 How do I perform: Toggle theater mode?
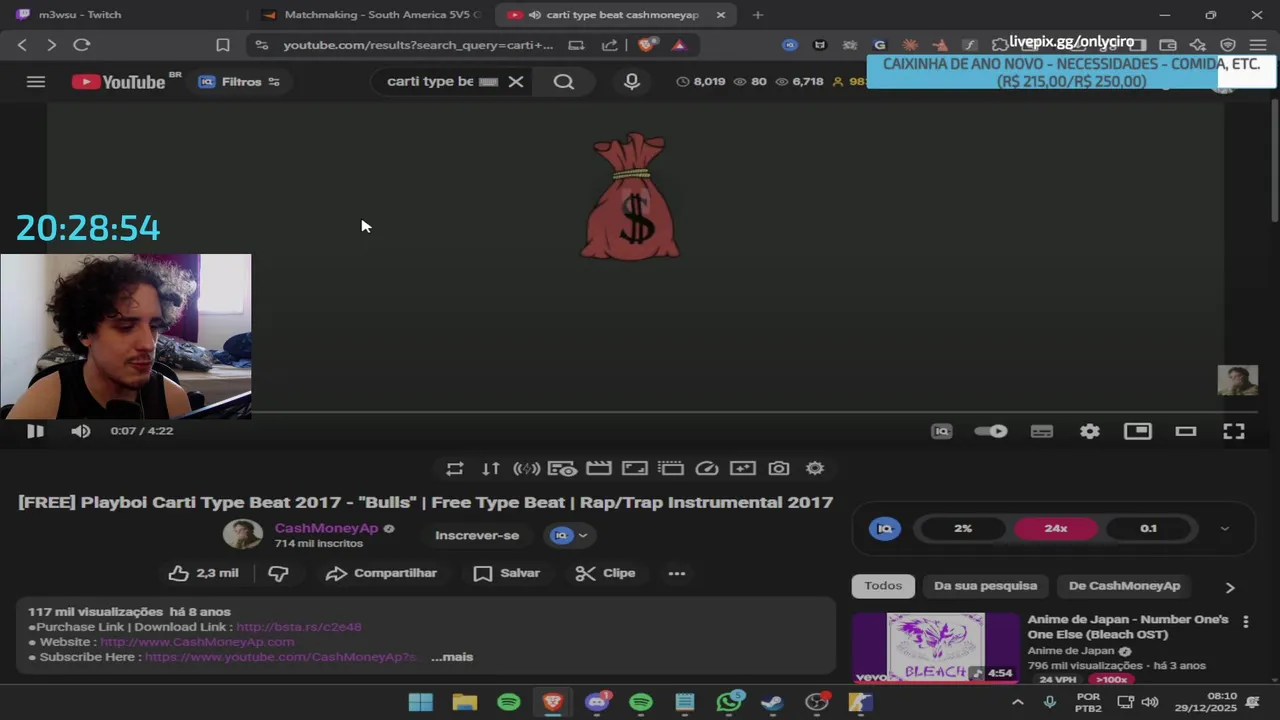(x=1186, y=431)
